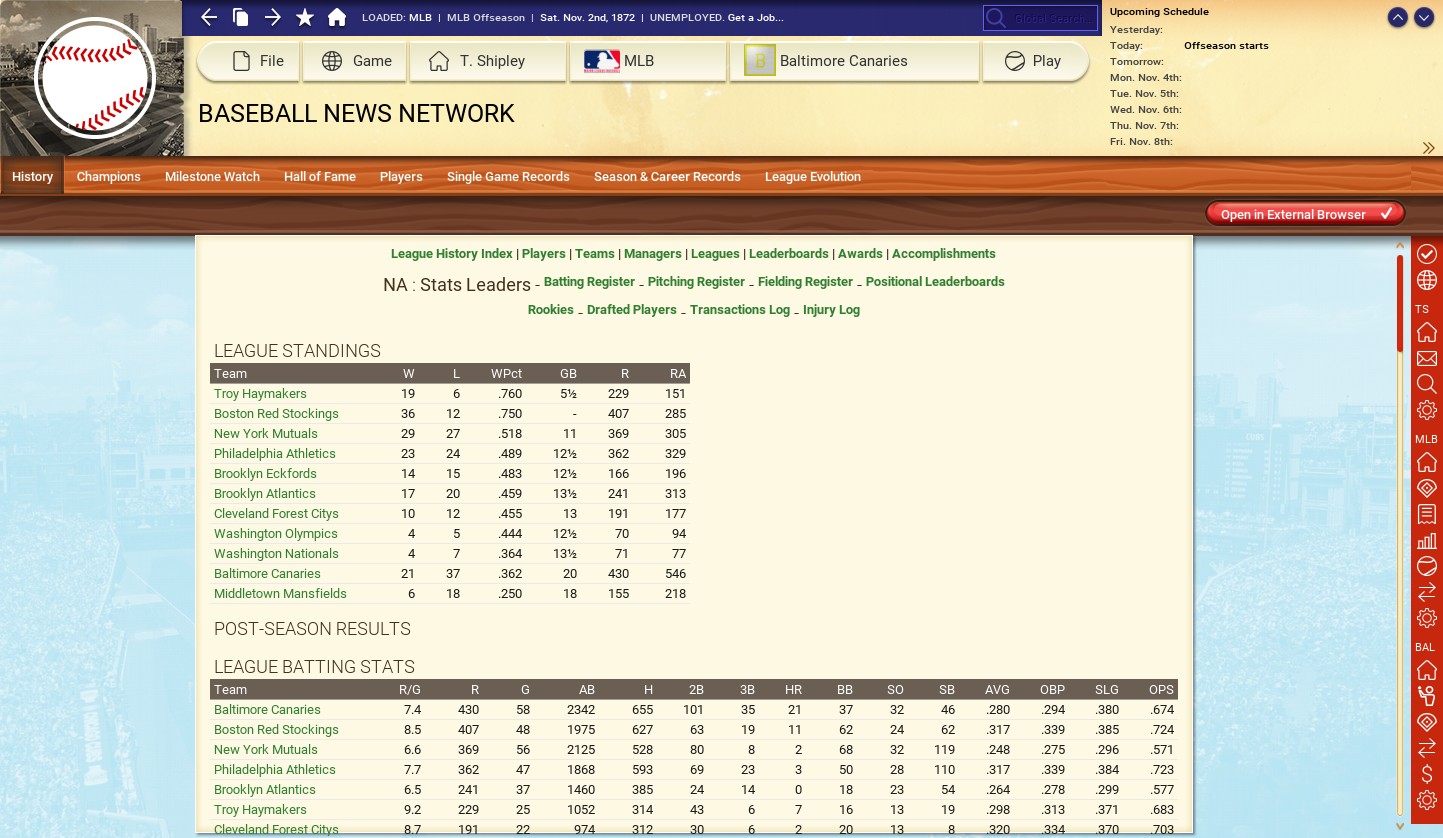Click the copy pages icon in top bar
The height and width of the screenshot is (838, 1443).
[240, 17]
